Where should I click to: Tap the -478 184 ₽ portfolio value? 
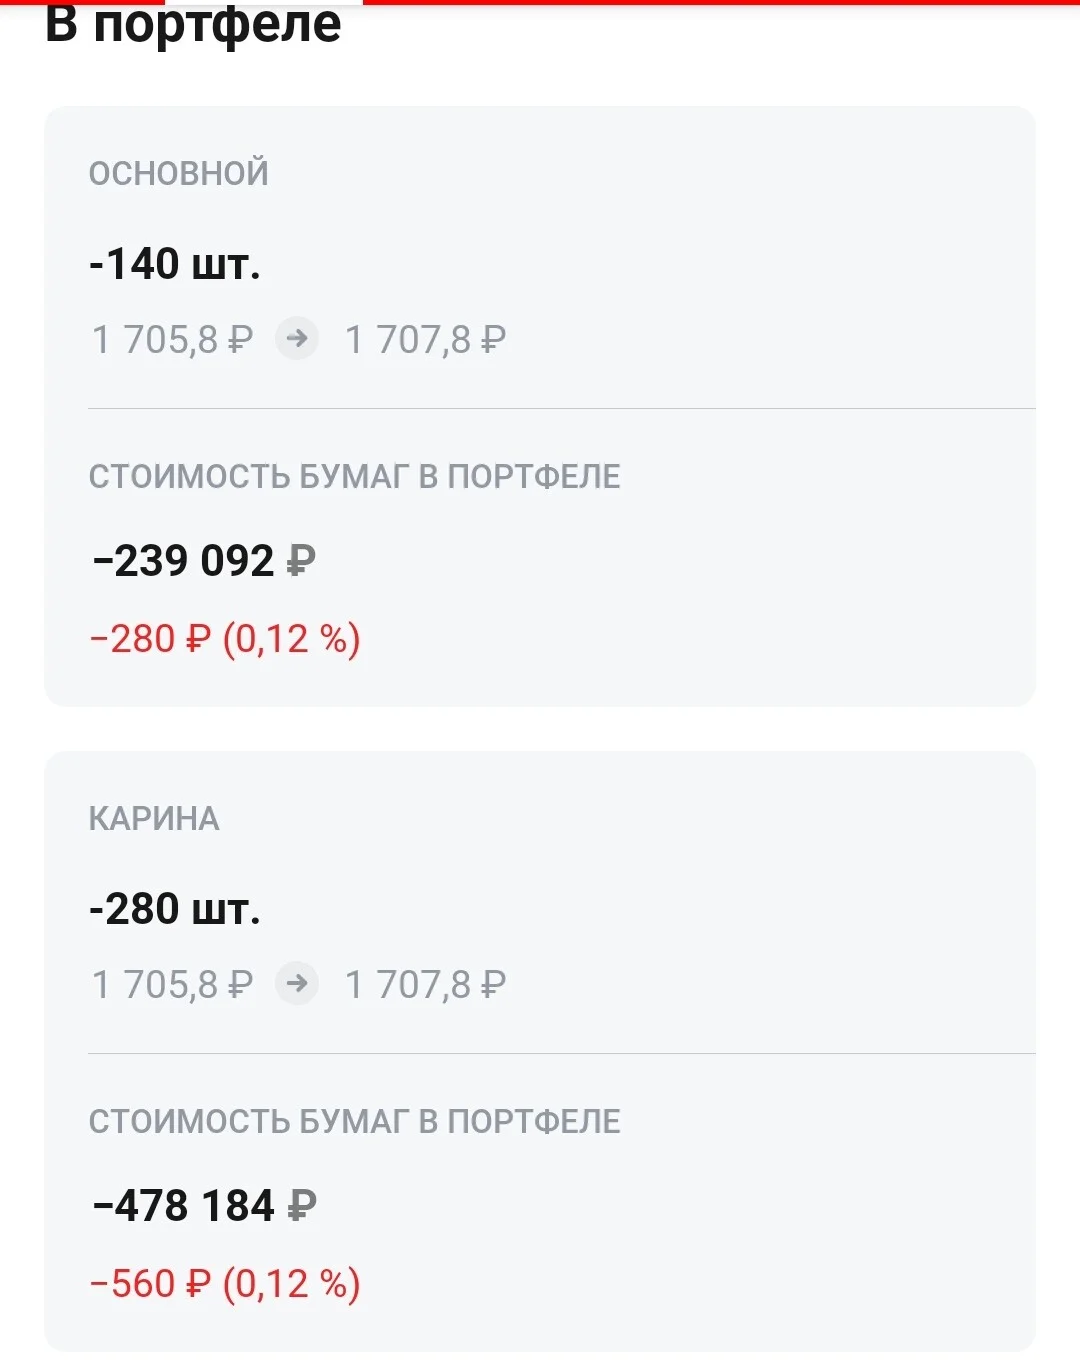click(204, 1206)
